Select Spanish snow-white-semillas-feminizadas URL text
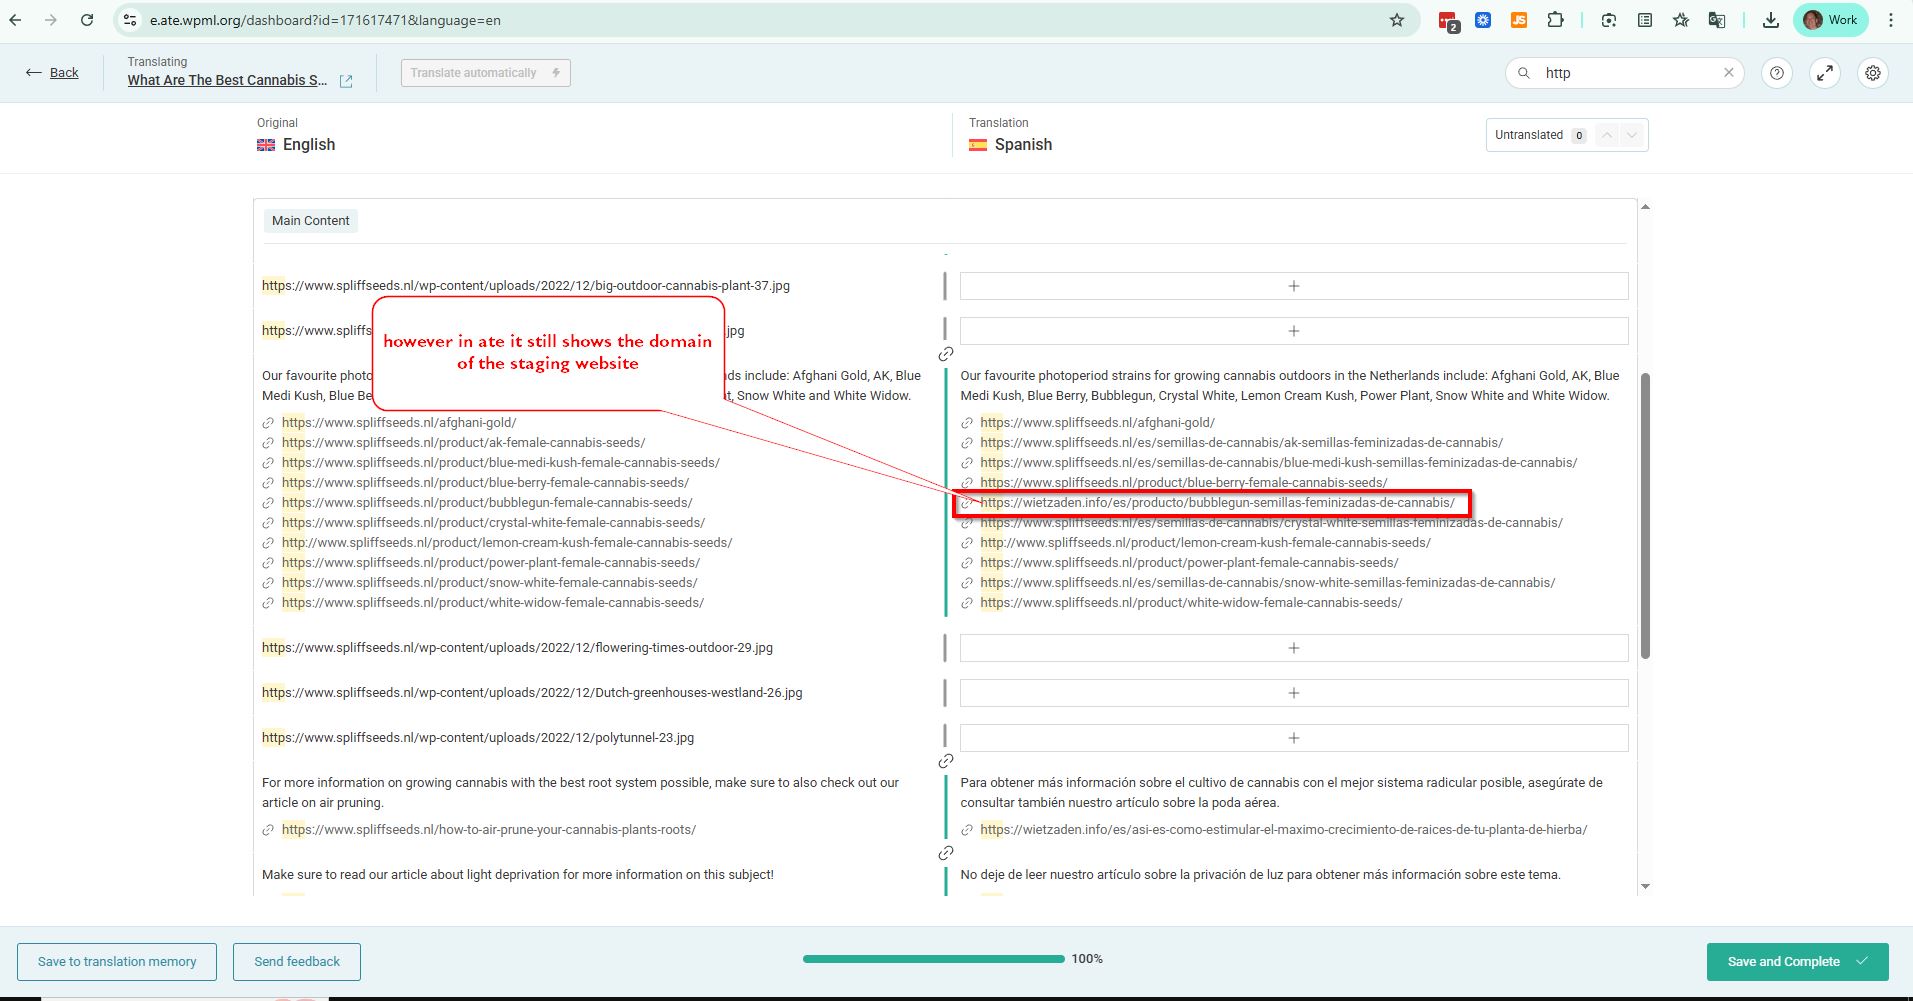Viewport: 1913px width, 1001px height. [1268, 583]
